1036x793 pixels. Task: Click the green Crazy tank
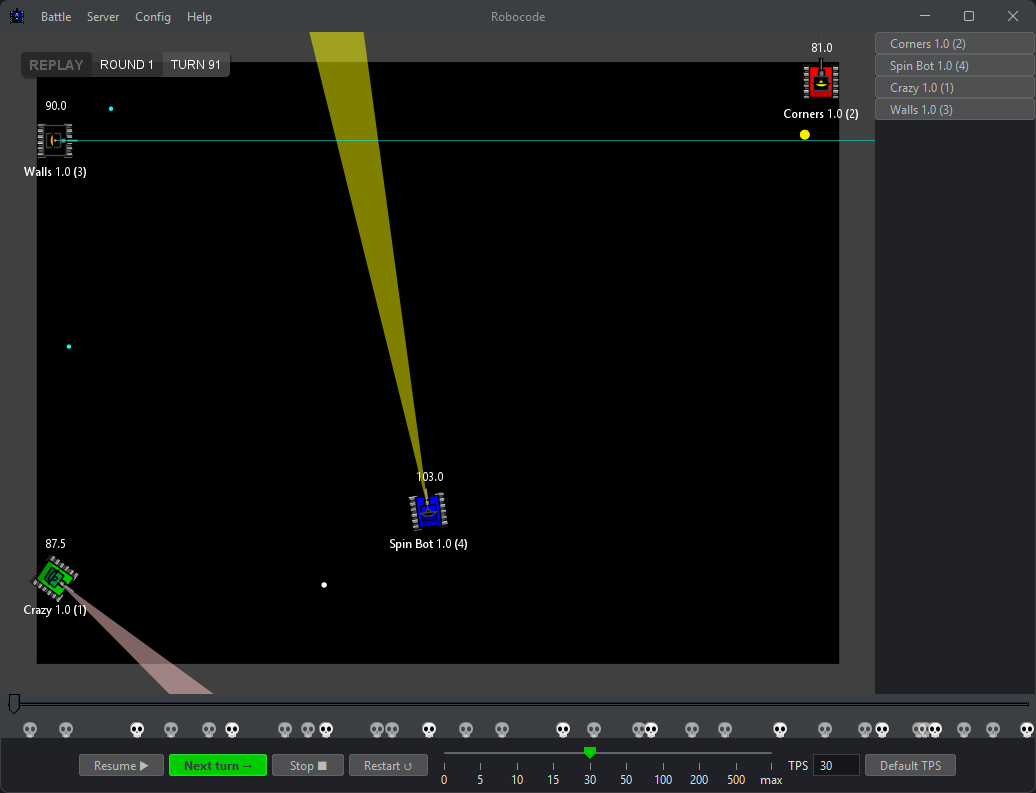pos(55,578)
